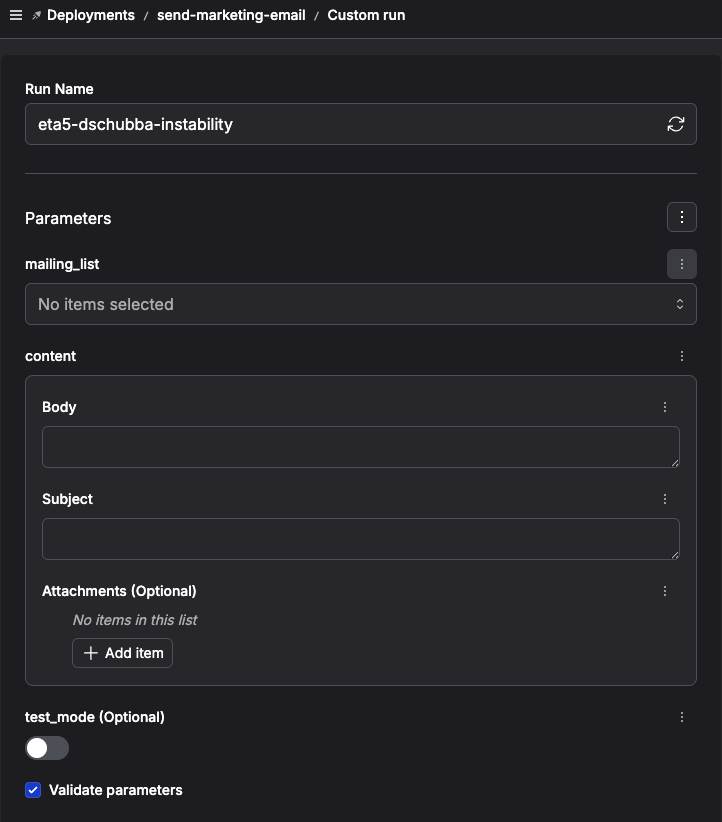Click into the Subject text area
The image size is (722, 822).
click(361, 539)
